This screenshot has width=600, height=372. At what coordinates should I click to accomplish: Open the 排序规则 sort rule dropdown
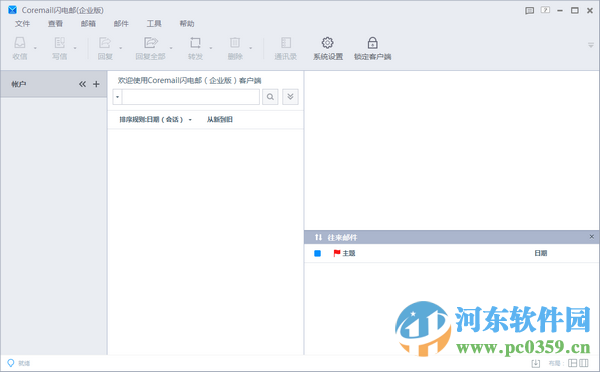pyautogui.click(x=155, y=119)
